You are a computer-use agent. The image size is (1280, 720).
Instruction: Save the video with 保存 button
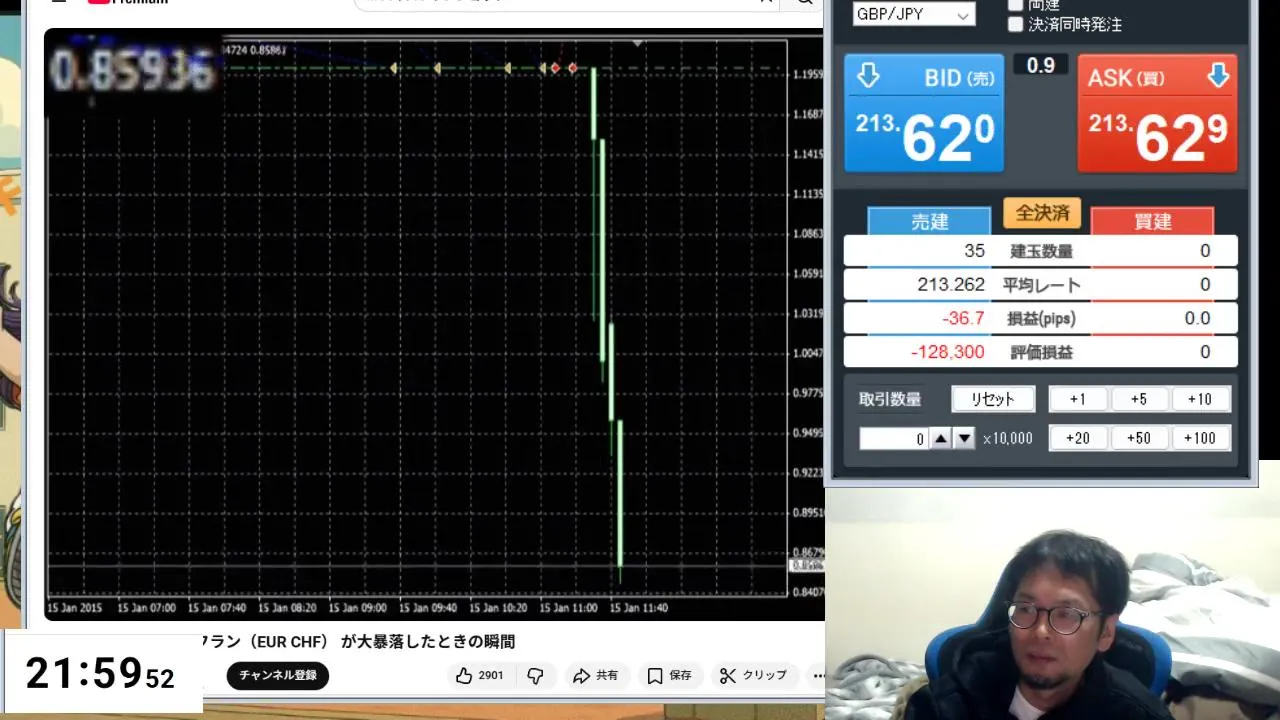point(669,676)
